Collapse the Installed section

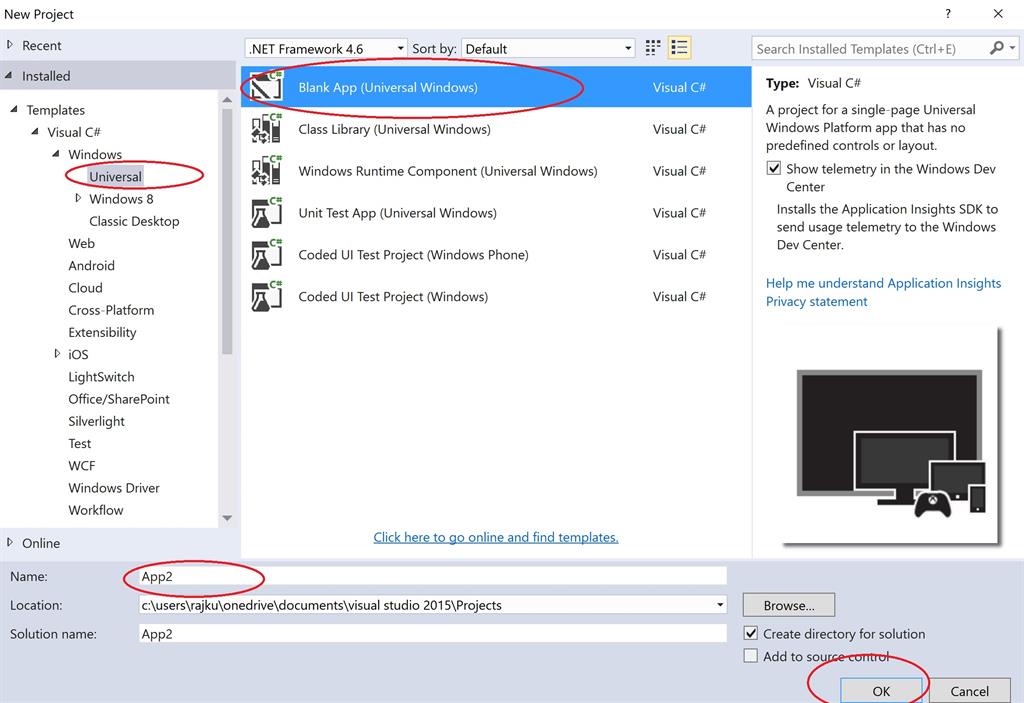(9, 76)
